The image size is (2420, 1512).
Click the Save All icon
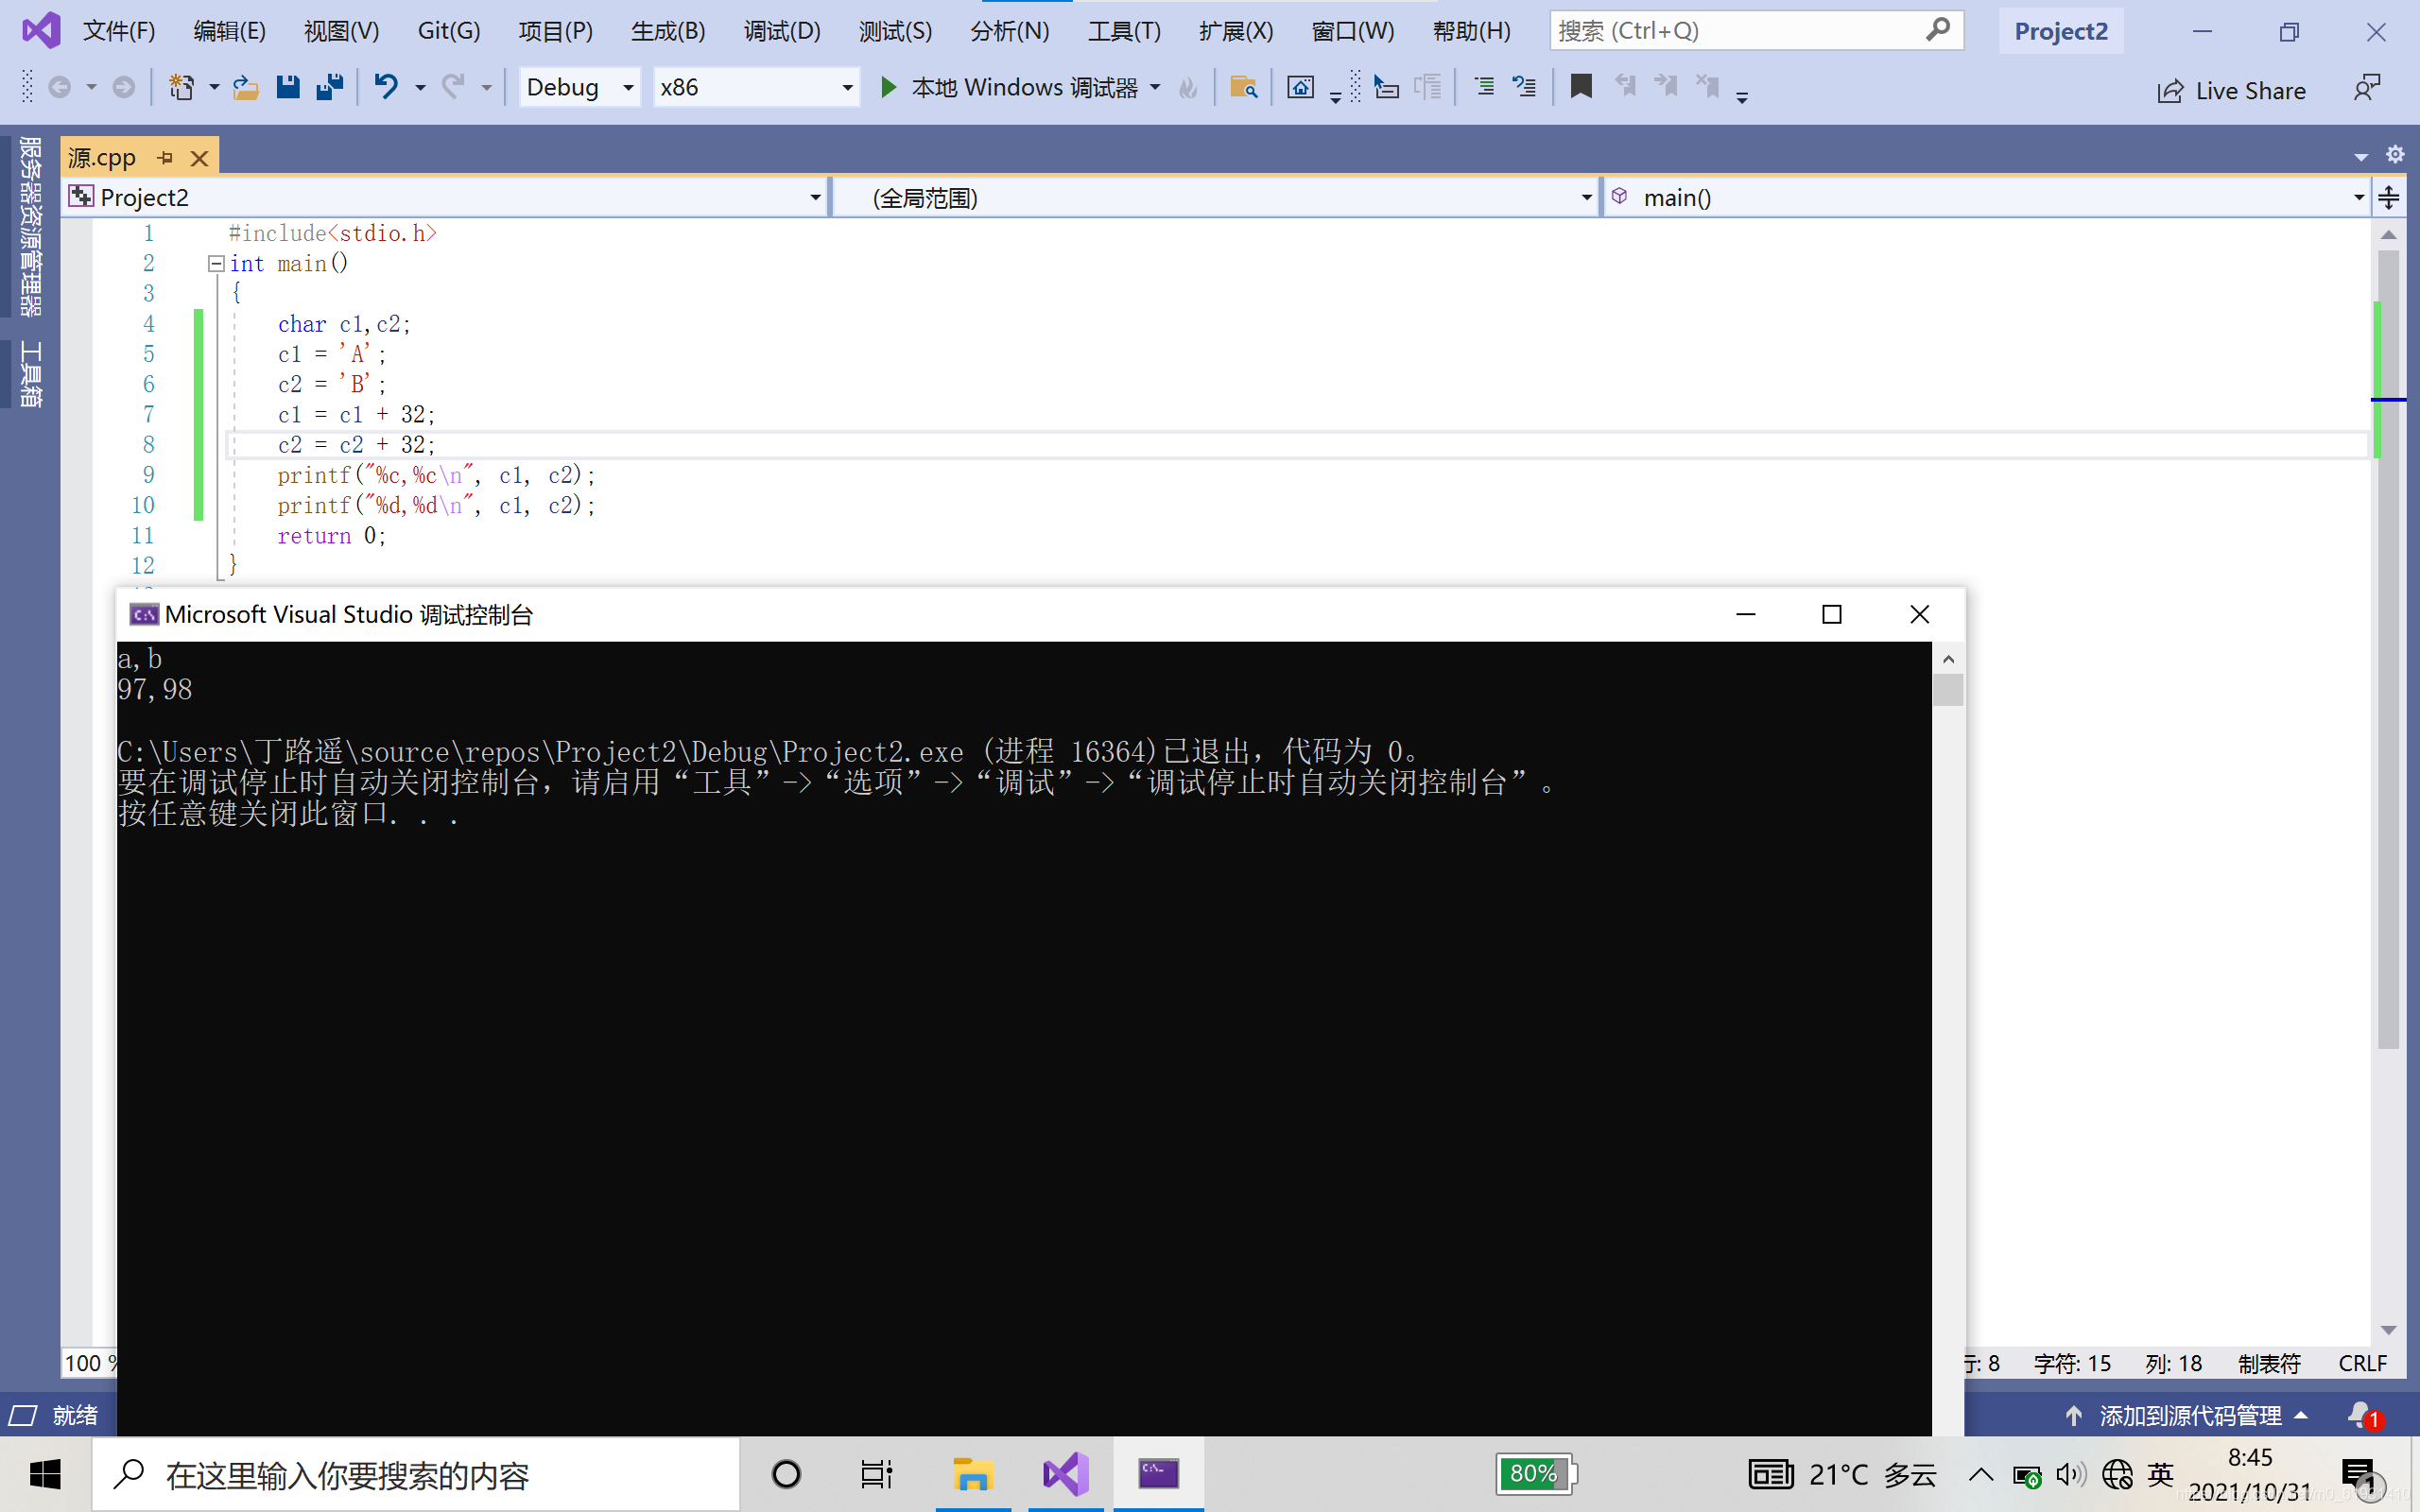point(330,88)
